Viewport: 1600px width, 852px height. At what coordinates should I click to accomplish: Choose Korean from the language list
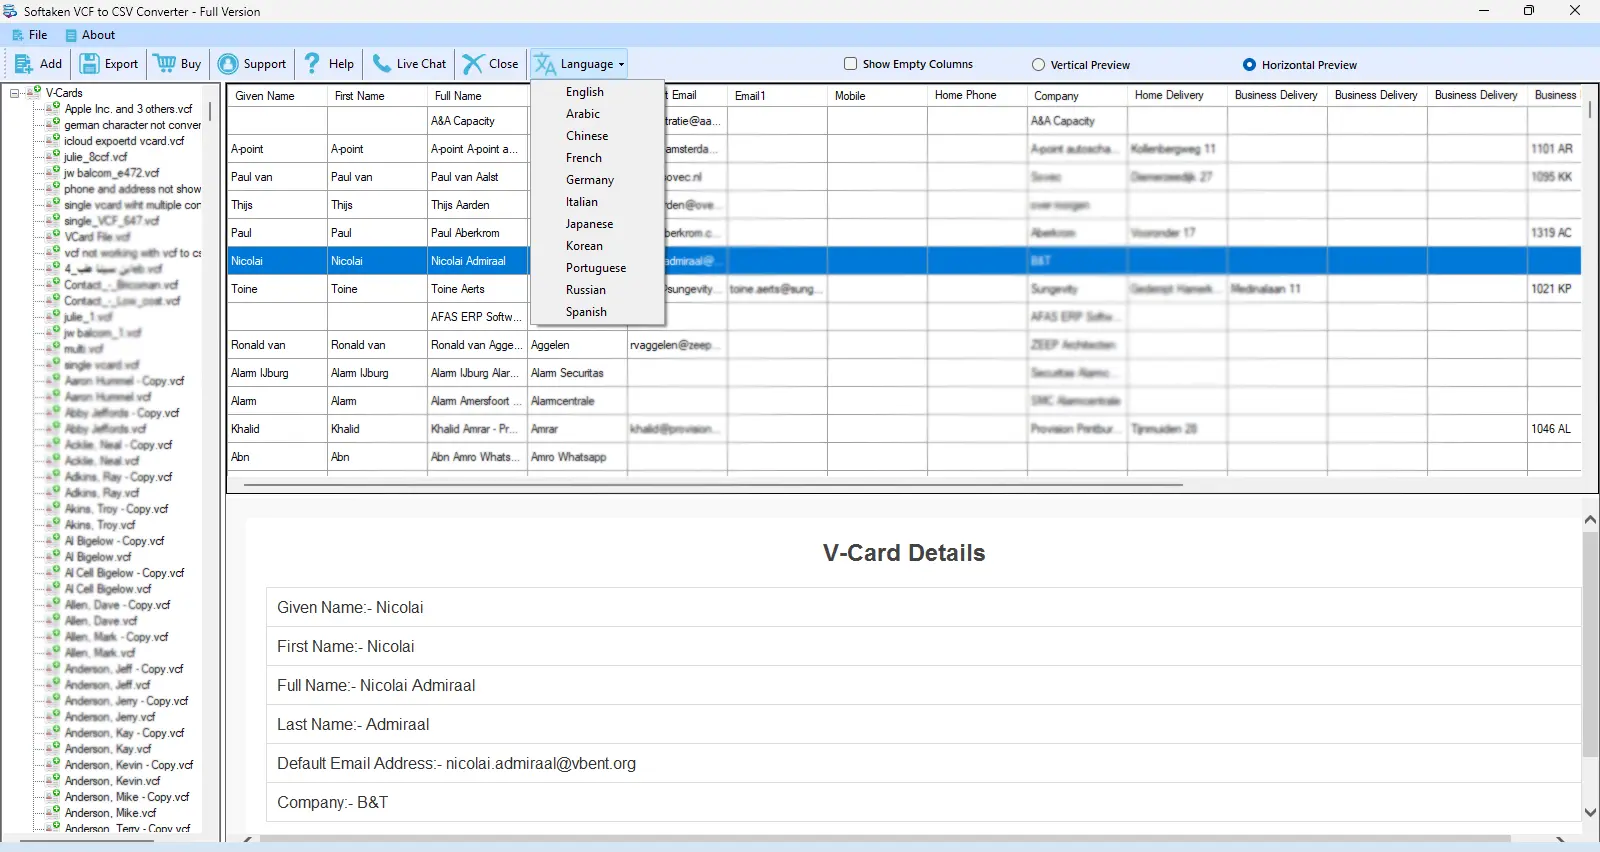584,246
